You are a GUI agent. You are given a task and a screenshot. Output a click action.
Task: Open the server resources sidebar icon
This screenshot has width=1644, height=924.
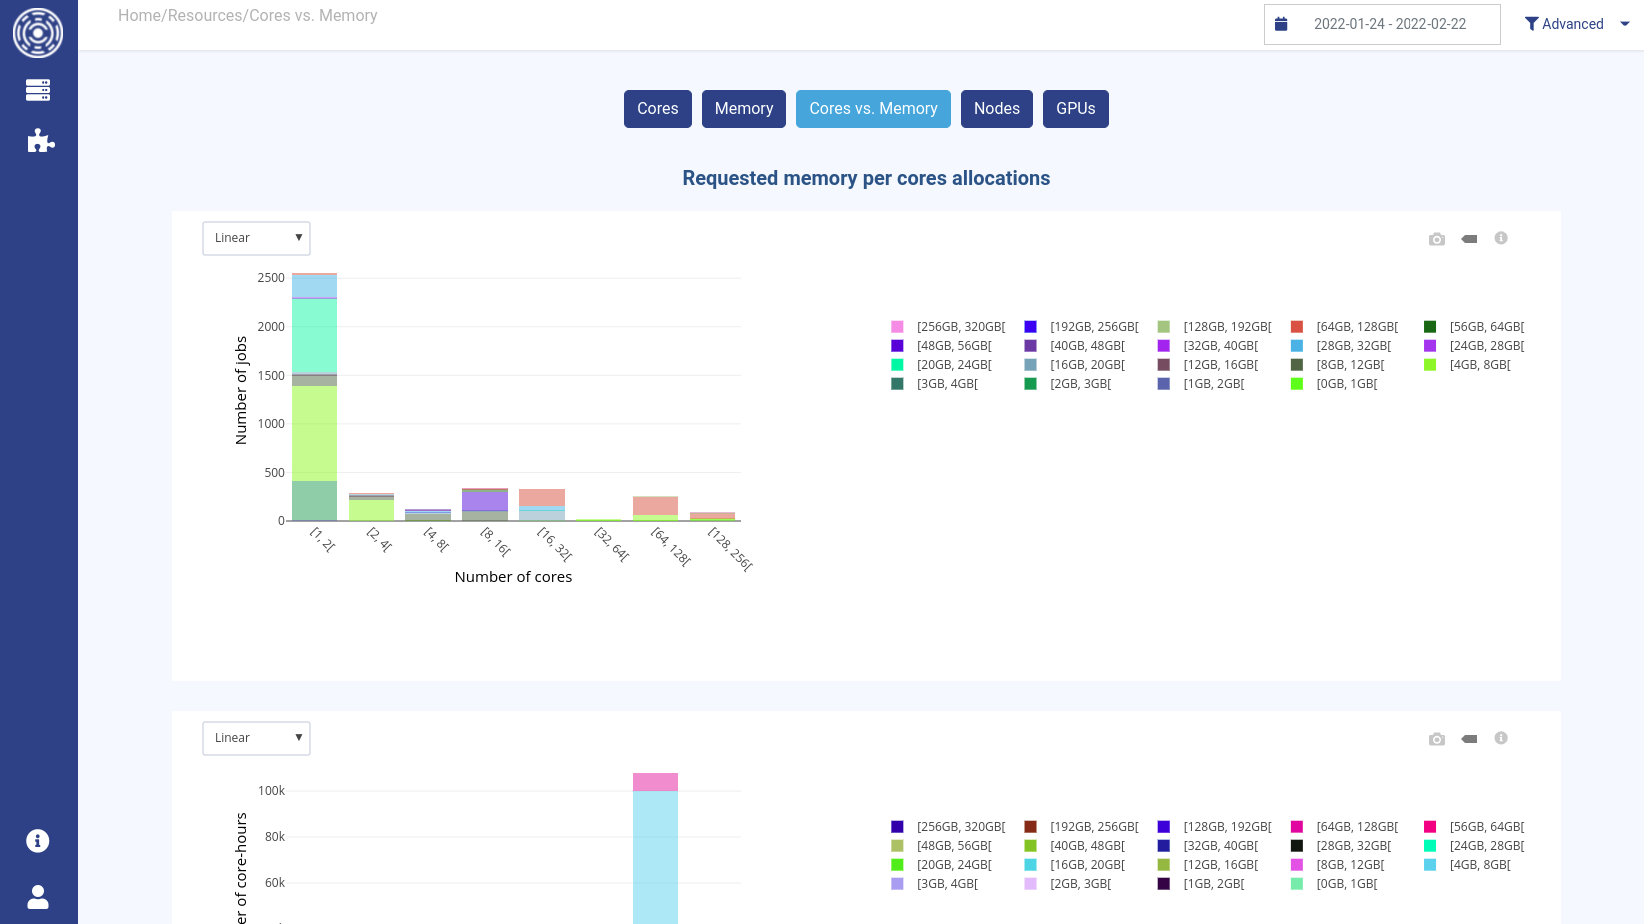(38, 90)
